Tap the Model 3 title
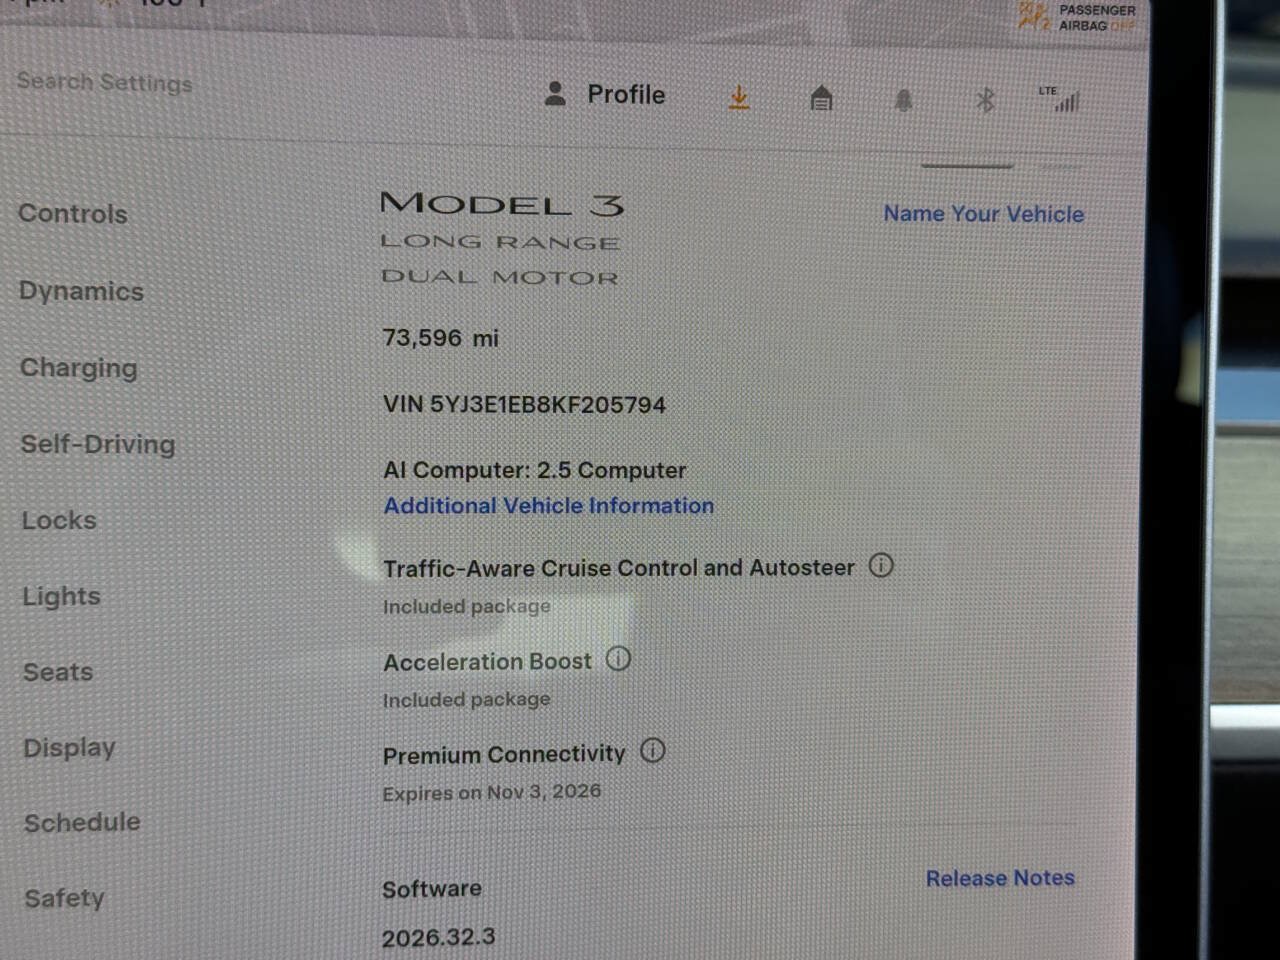Screen dimensions: 1280x960 502,205
